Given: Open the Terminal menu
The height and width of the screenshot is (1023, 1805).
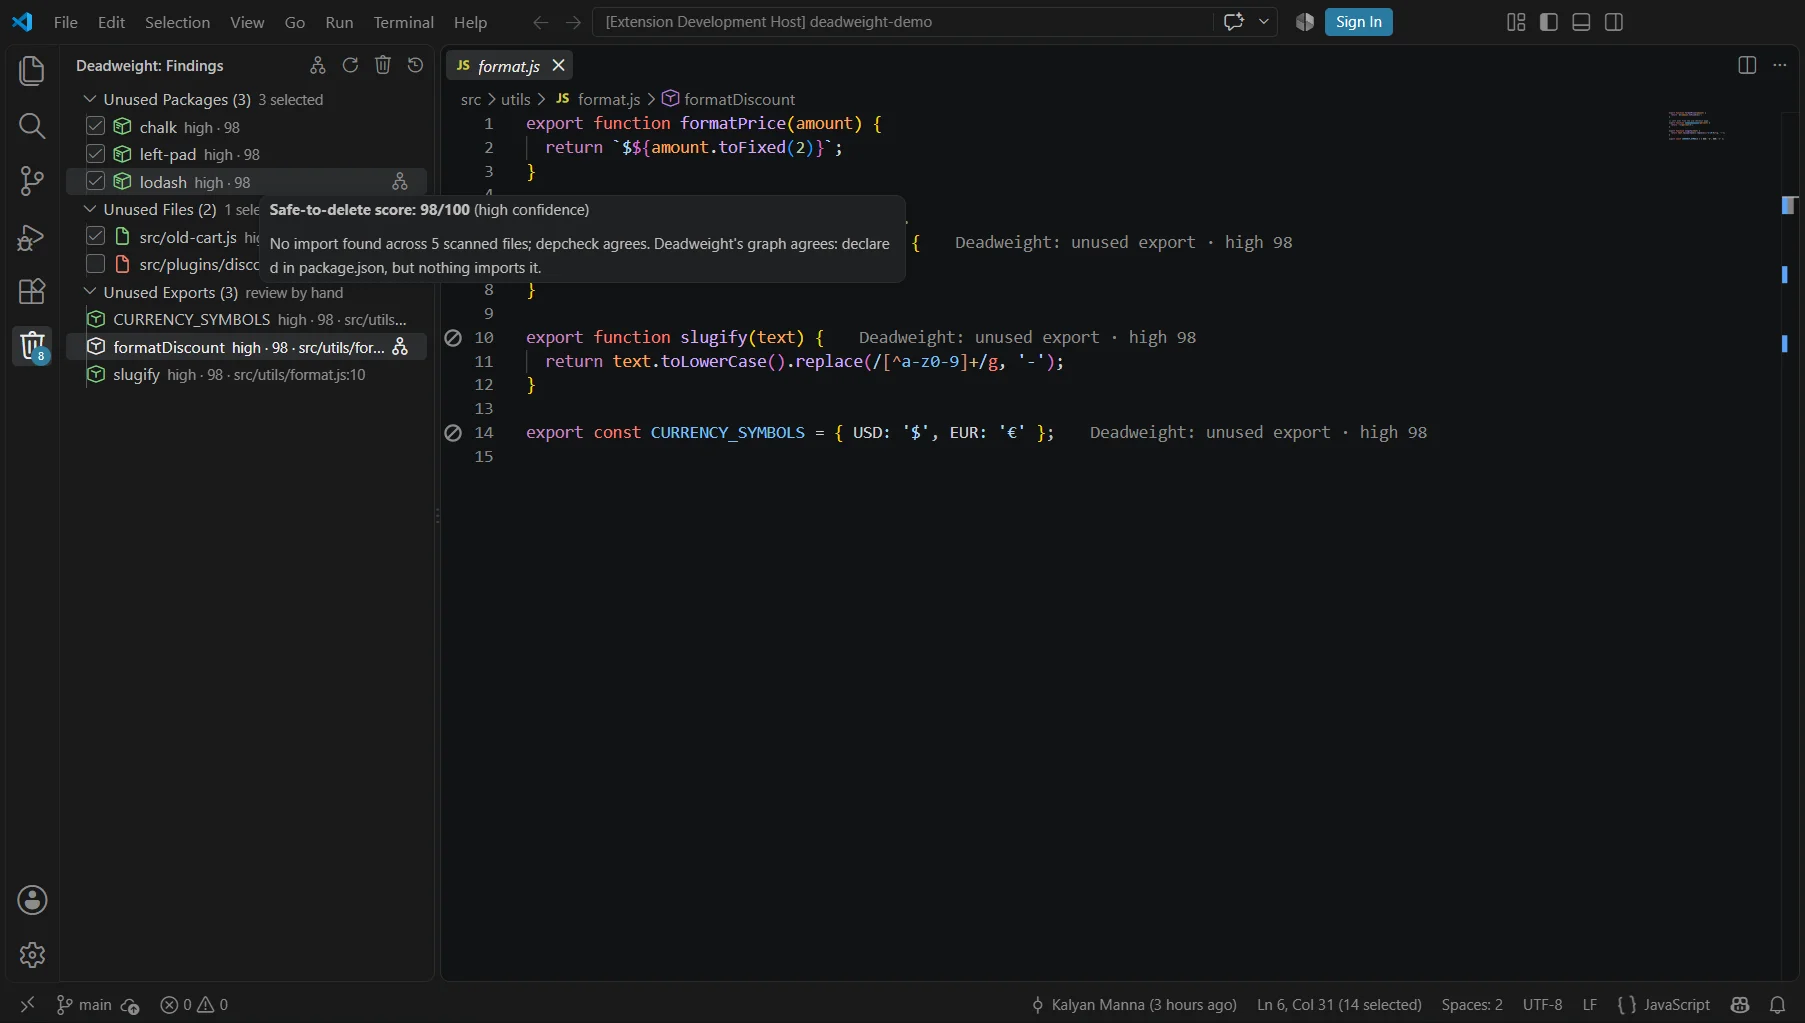Looking at the screenshot, I should 403,22.
